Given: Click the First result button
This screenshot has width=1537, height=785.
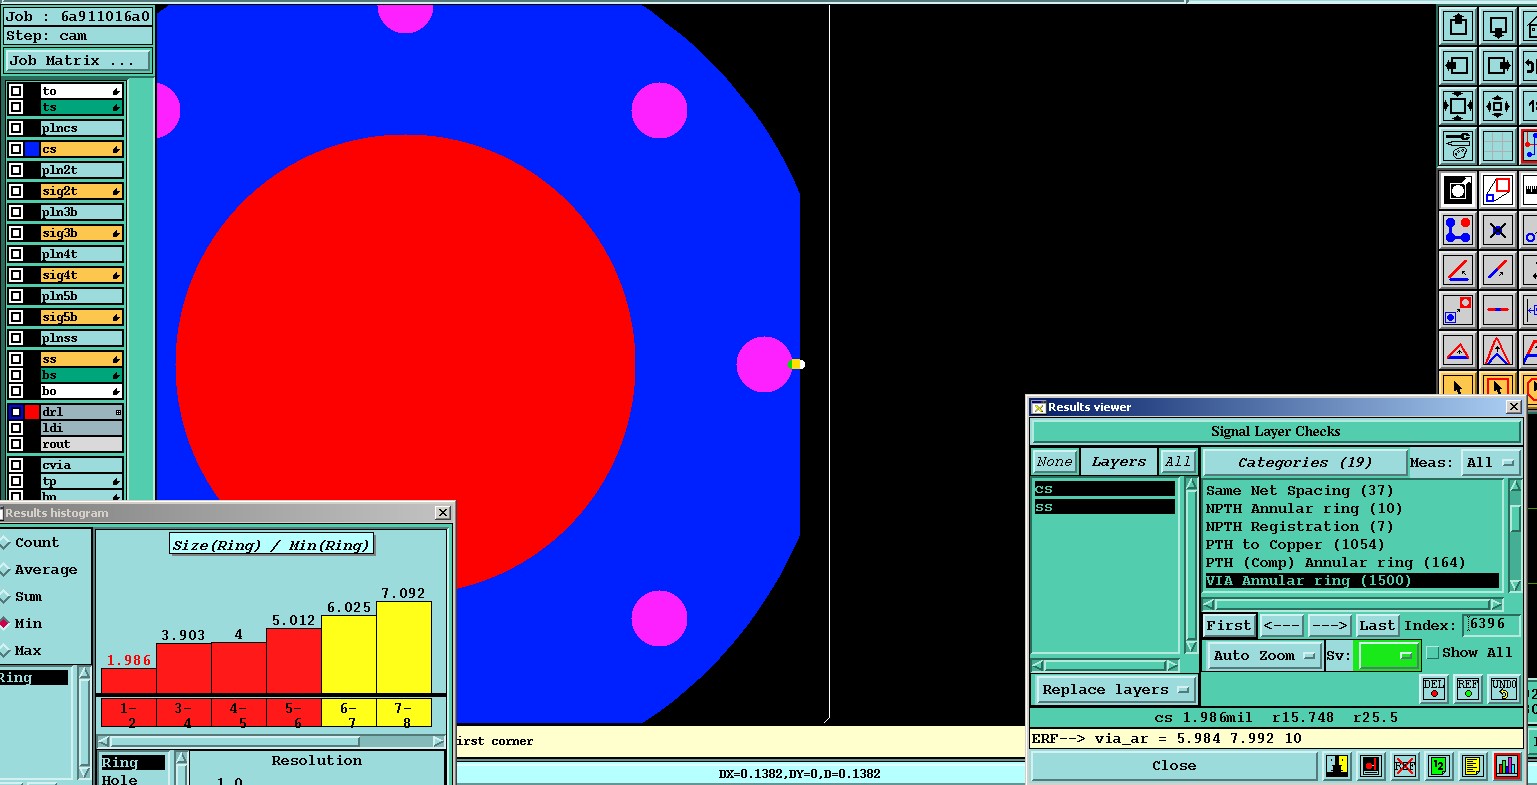Looking at the screenshot, I should click(x=1228, y=626).
